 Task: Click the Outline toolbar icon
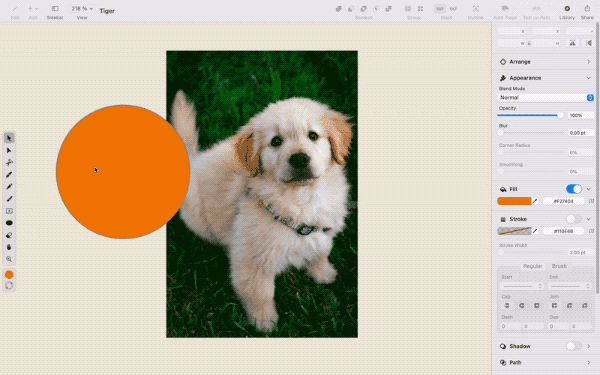click(x=475, y=8)
